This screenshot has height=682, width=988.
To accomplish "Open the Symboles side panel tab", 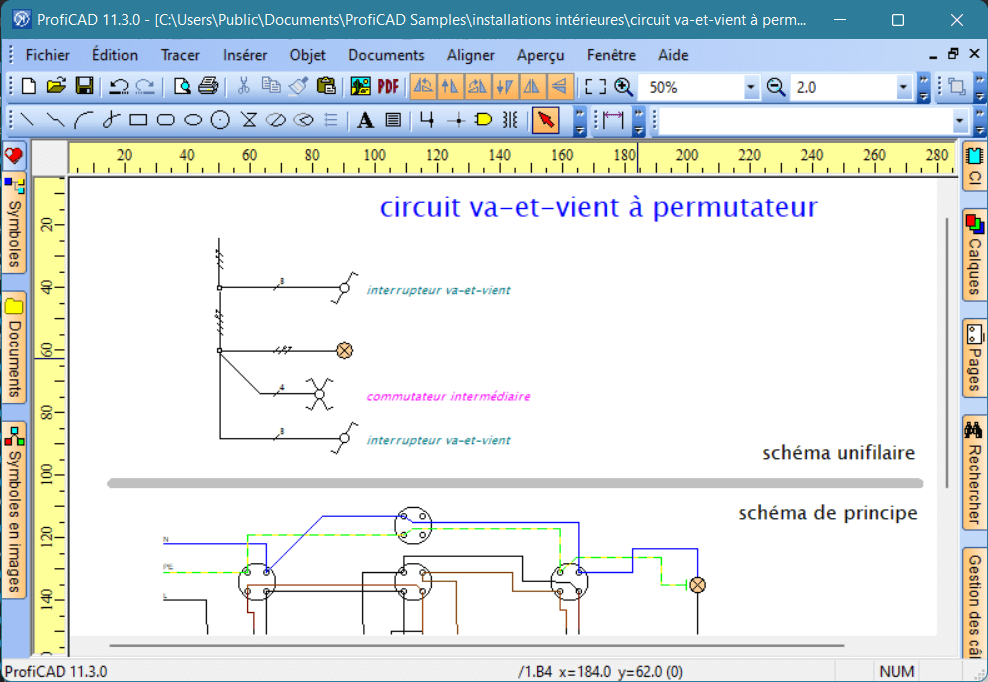I will pos(14,224).
